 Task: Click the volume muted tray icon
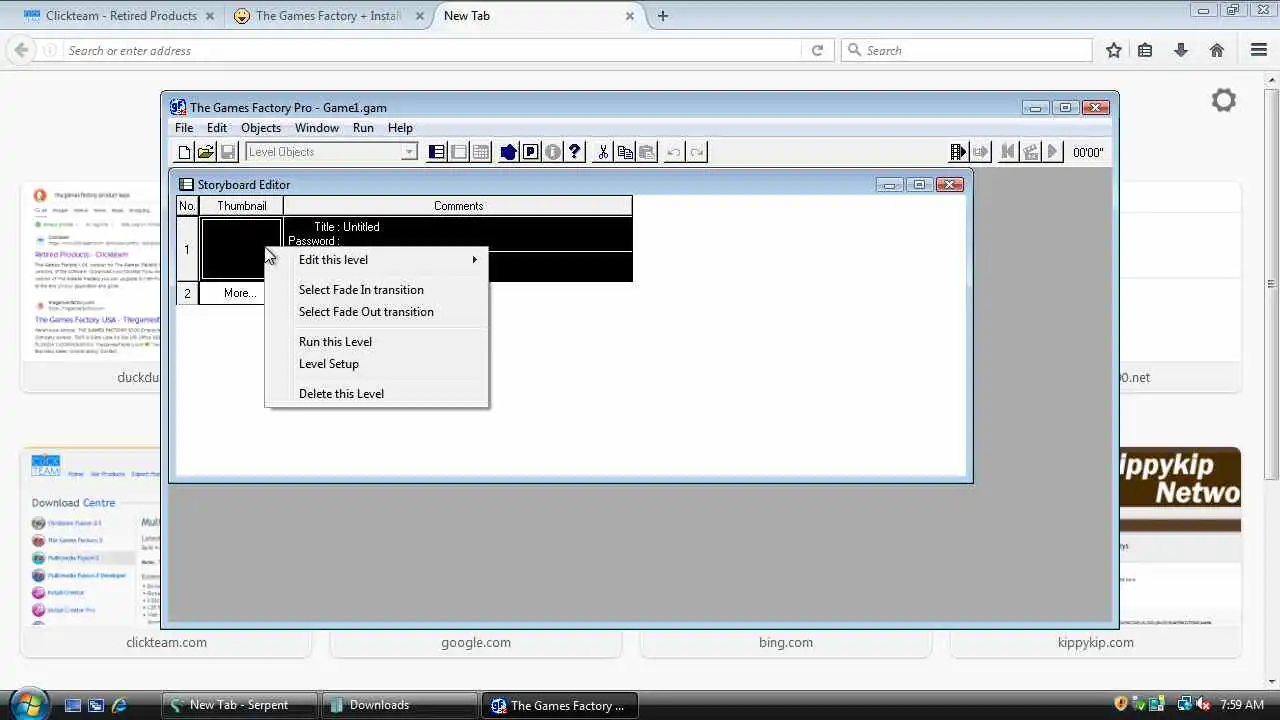click(1203, 705)
